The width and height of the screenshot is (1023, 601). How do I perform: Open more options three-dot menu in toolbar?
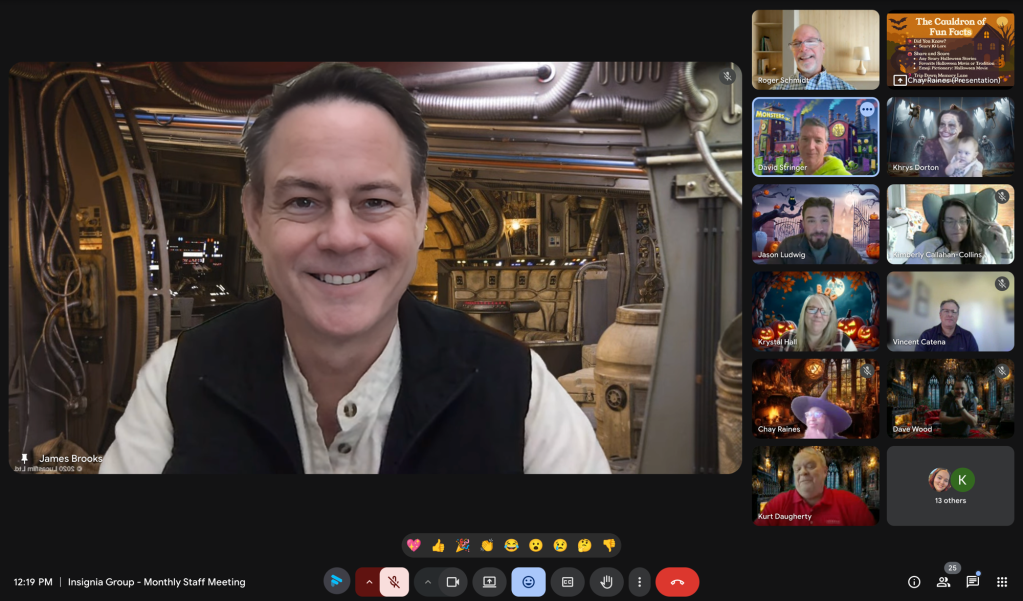639,582
